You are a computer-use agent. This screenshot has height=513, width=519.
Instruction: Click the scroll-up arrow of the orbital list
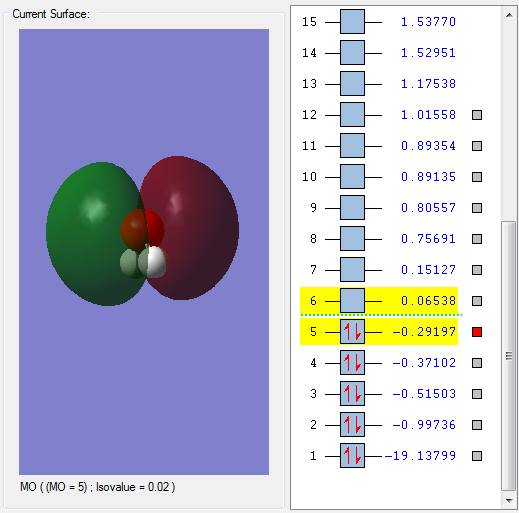click(509, 15)
